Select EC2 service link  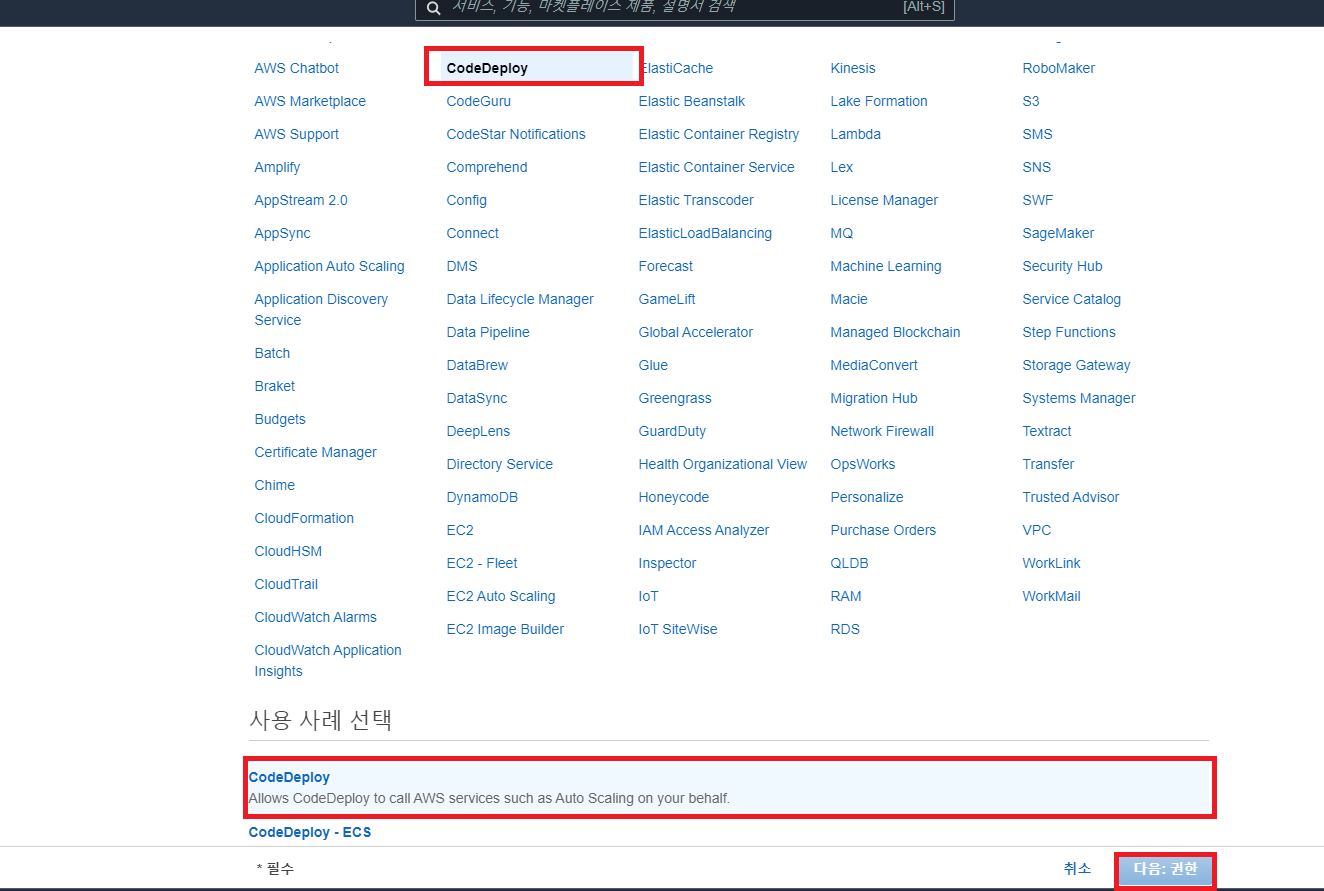460,530
